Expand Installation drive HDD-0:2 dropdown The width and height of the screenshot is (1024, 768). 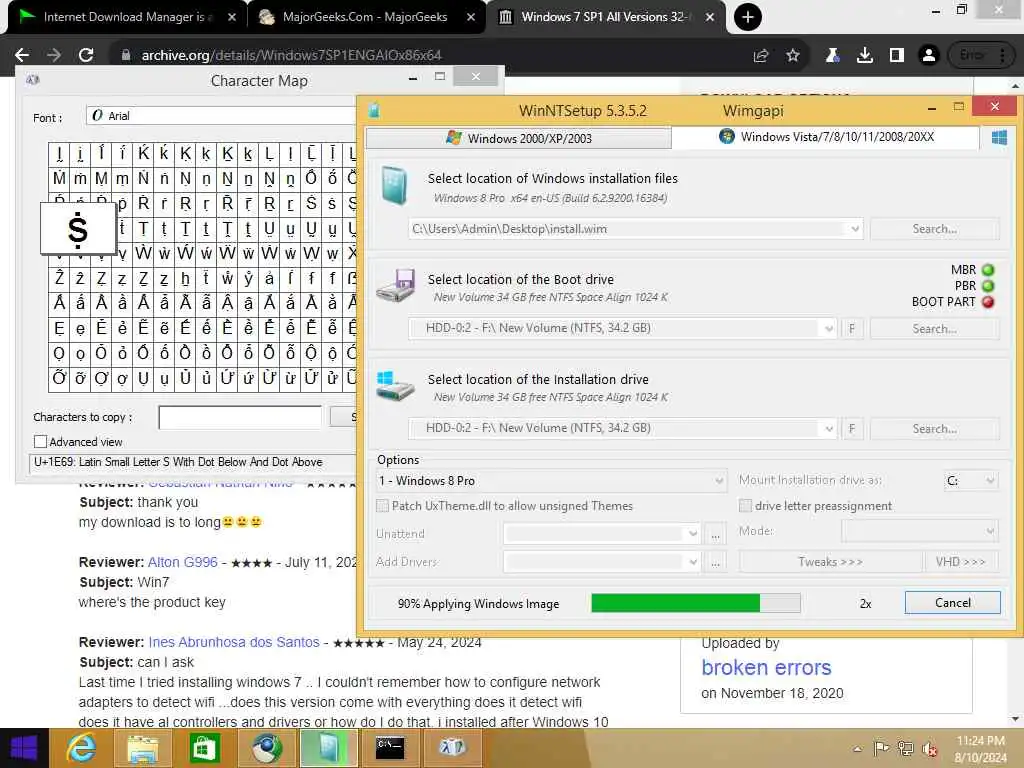point(828,429)
